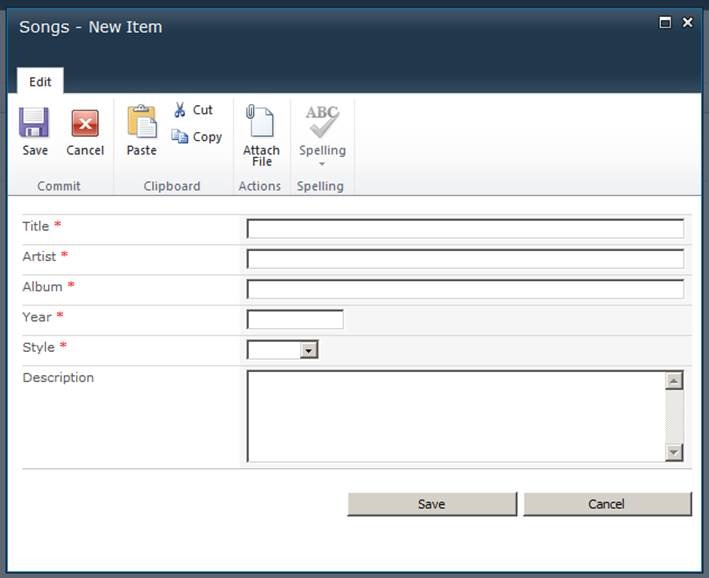Click inside the Description text area
This screenshot has height=578, width=709.
(455, 416)
